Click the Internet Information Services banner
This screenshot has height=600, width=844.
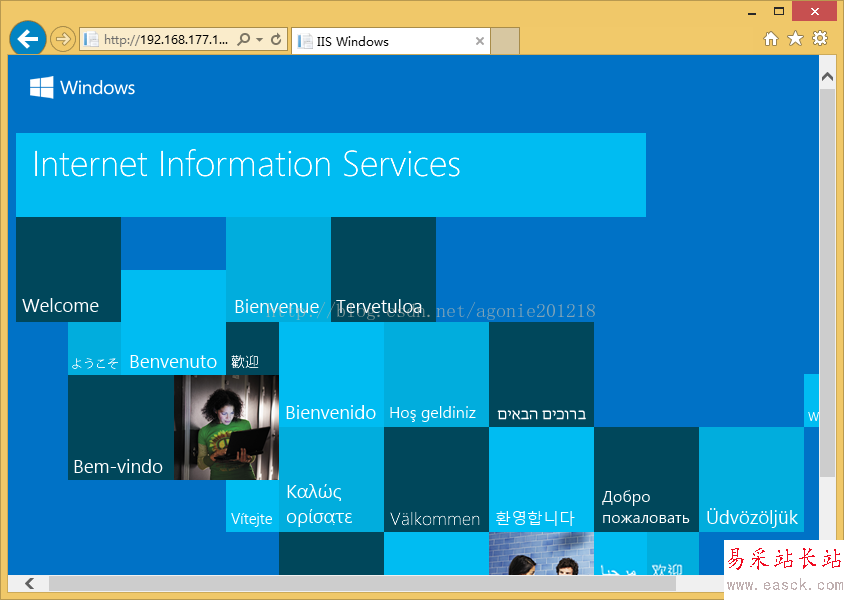330,175
